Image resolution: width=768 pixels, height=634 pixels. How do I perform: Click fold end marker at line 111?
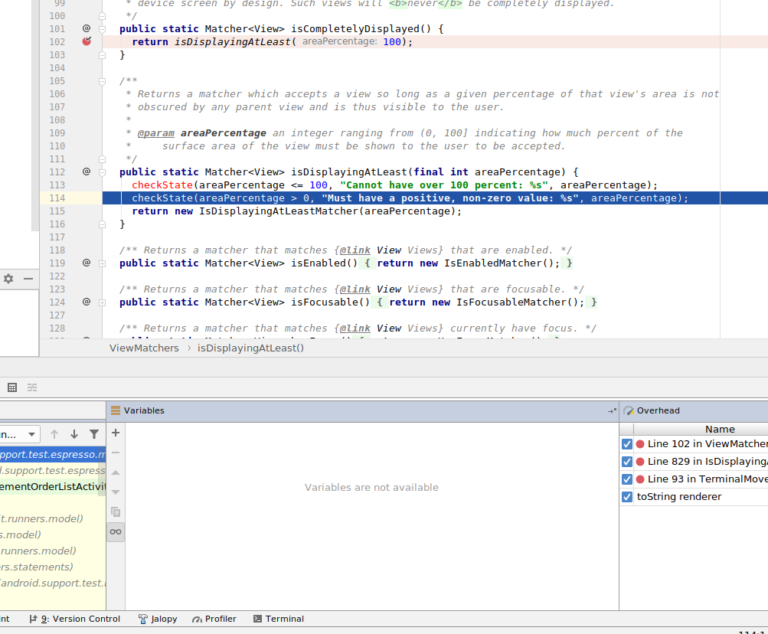pyautogui.click(x=102, y=159)
